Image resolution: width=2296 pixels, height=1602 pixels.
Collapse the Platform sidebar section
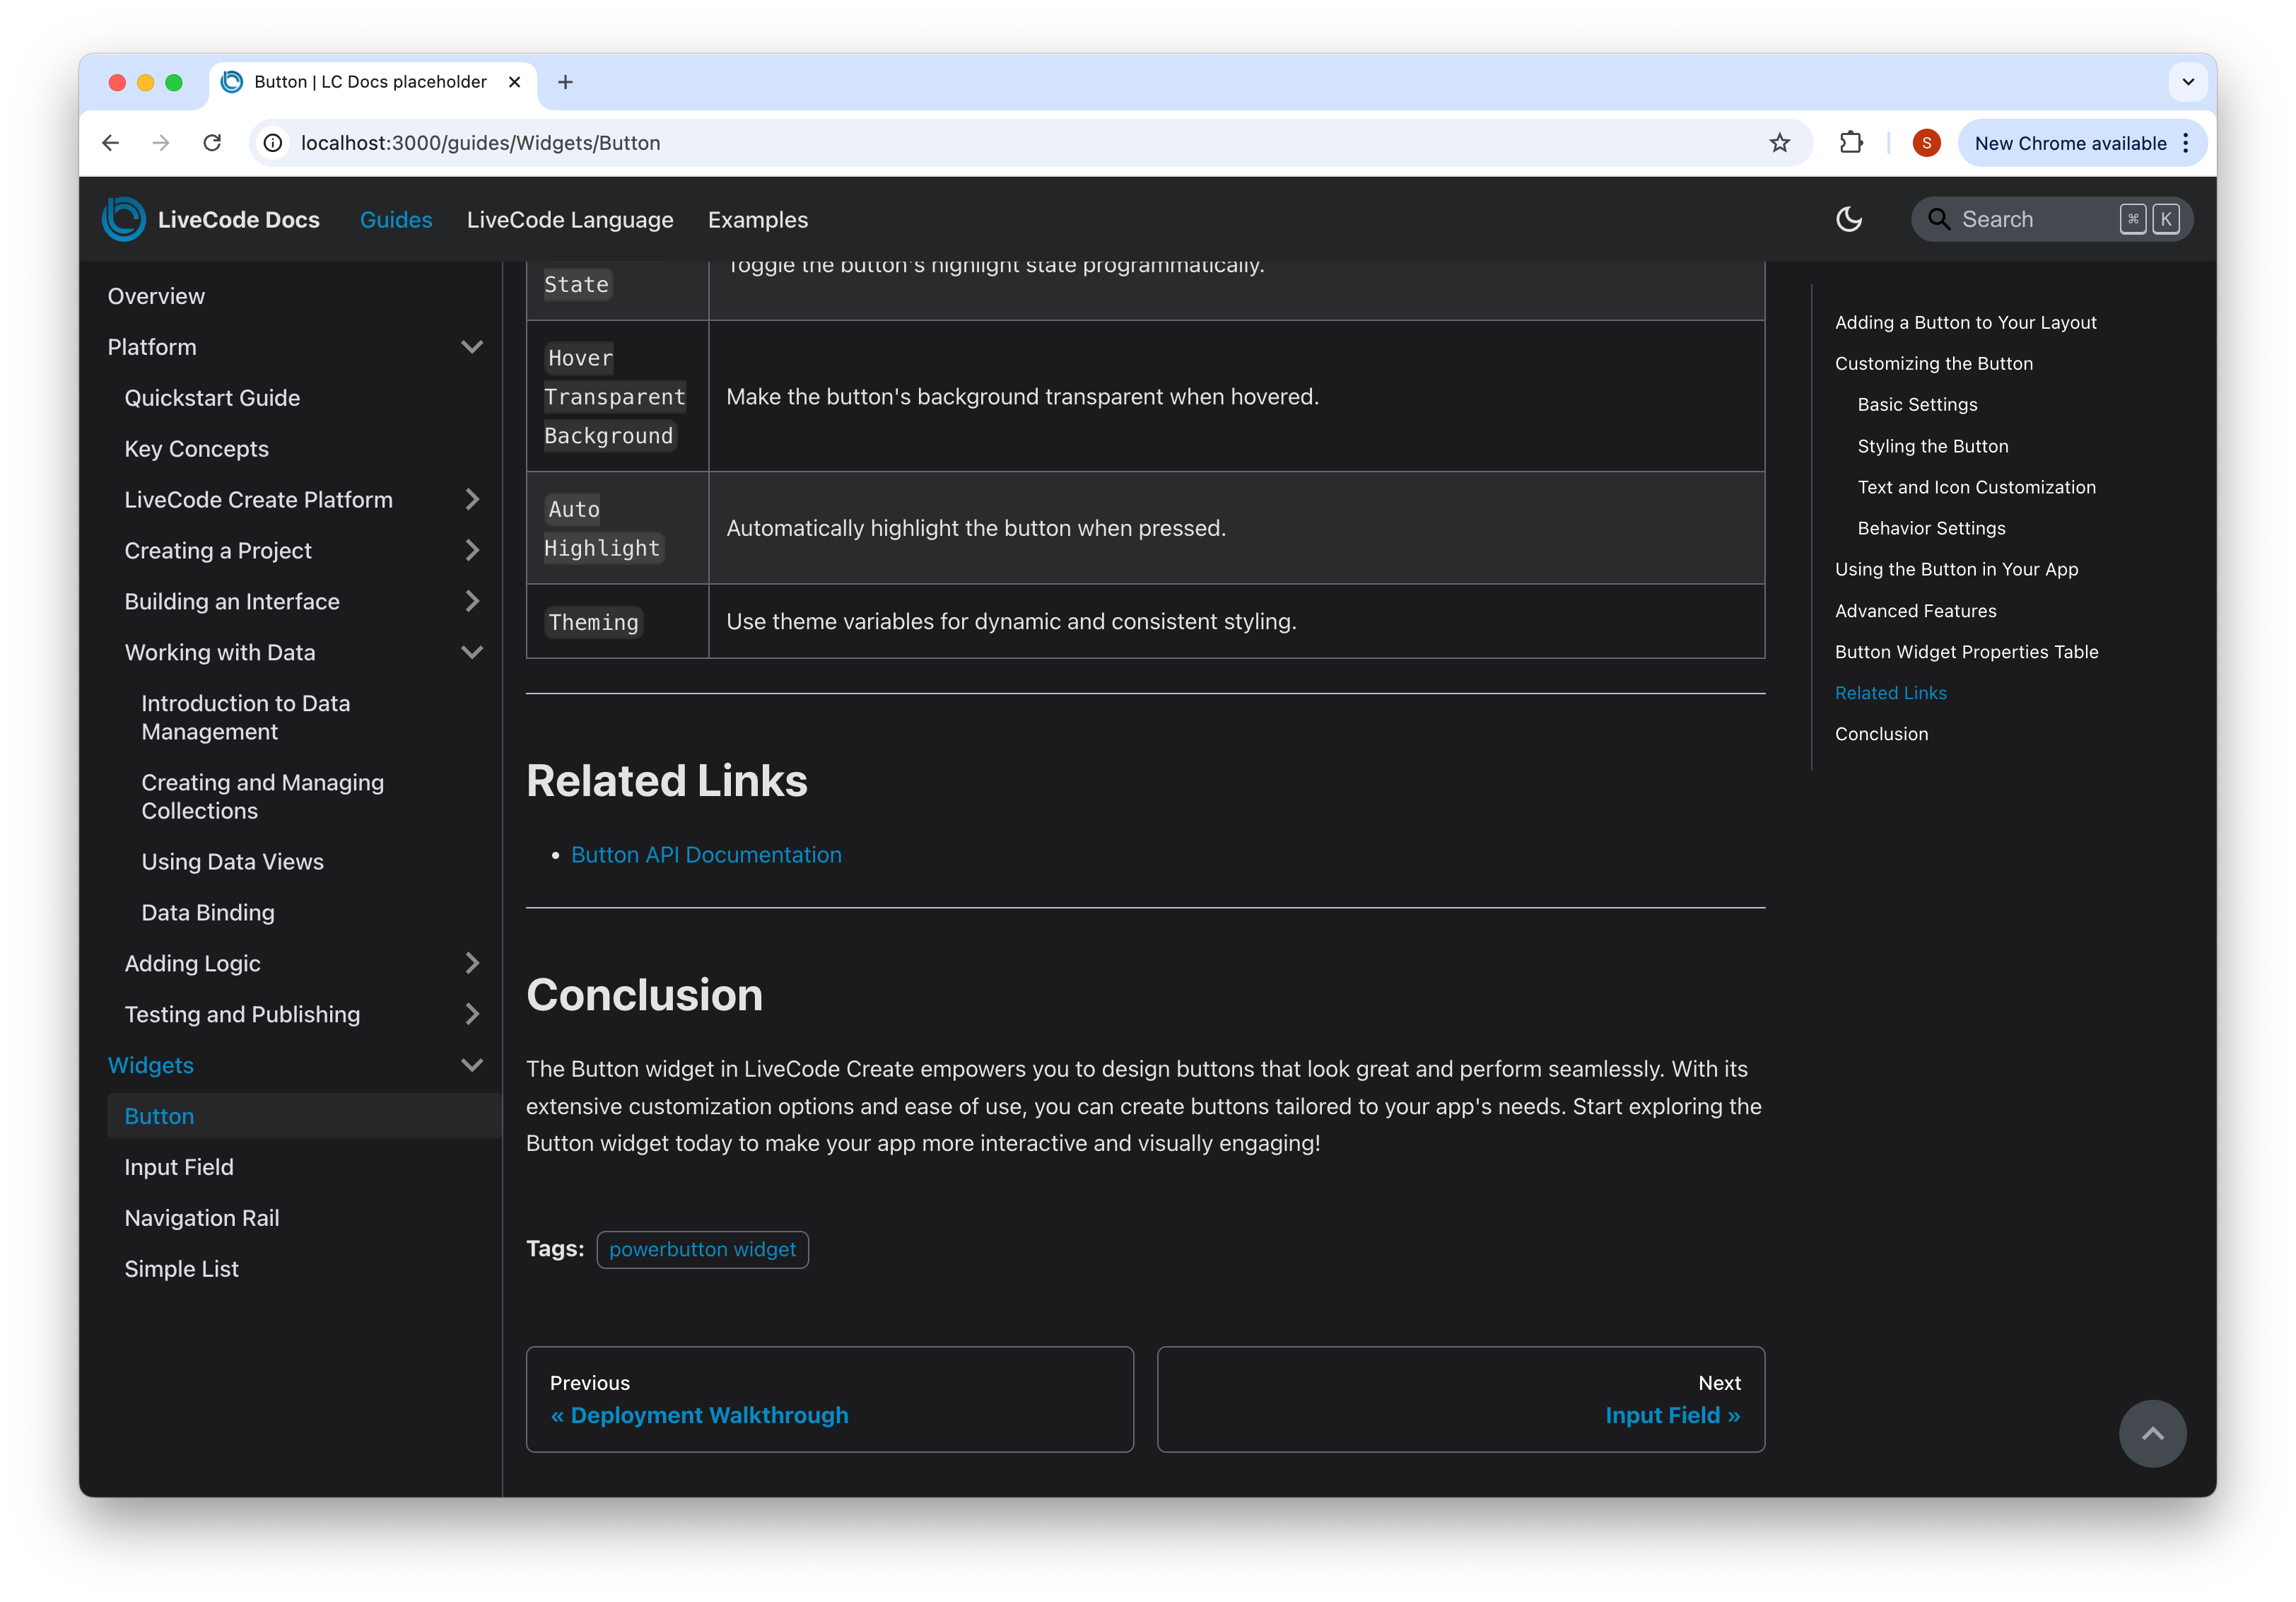(x=471, y=347)
